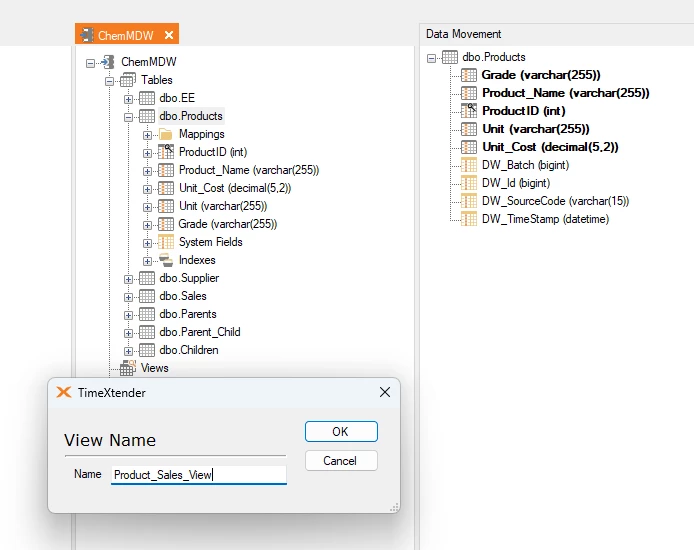Click the dbo.Parent_Child table icon
This screenshot has height=550, width=694.
click(x=147, y=332)
